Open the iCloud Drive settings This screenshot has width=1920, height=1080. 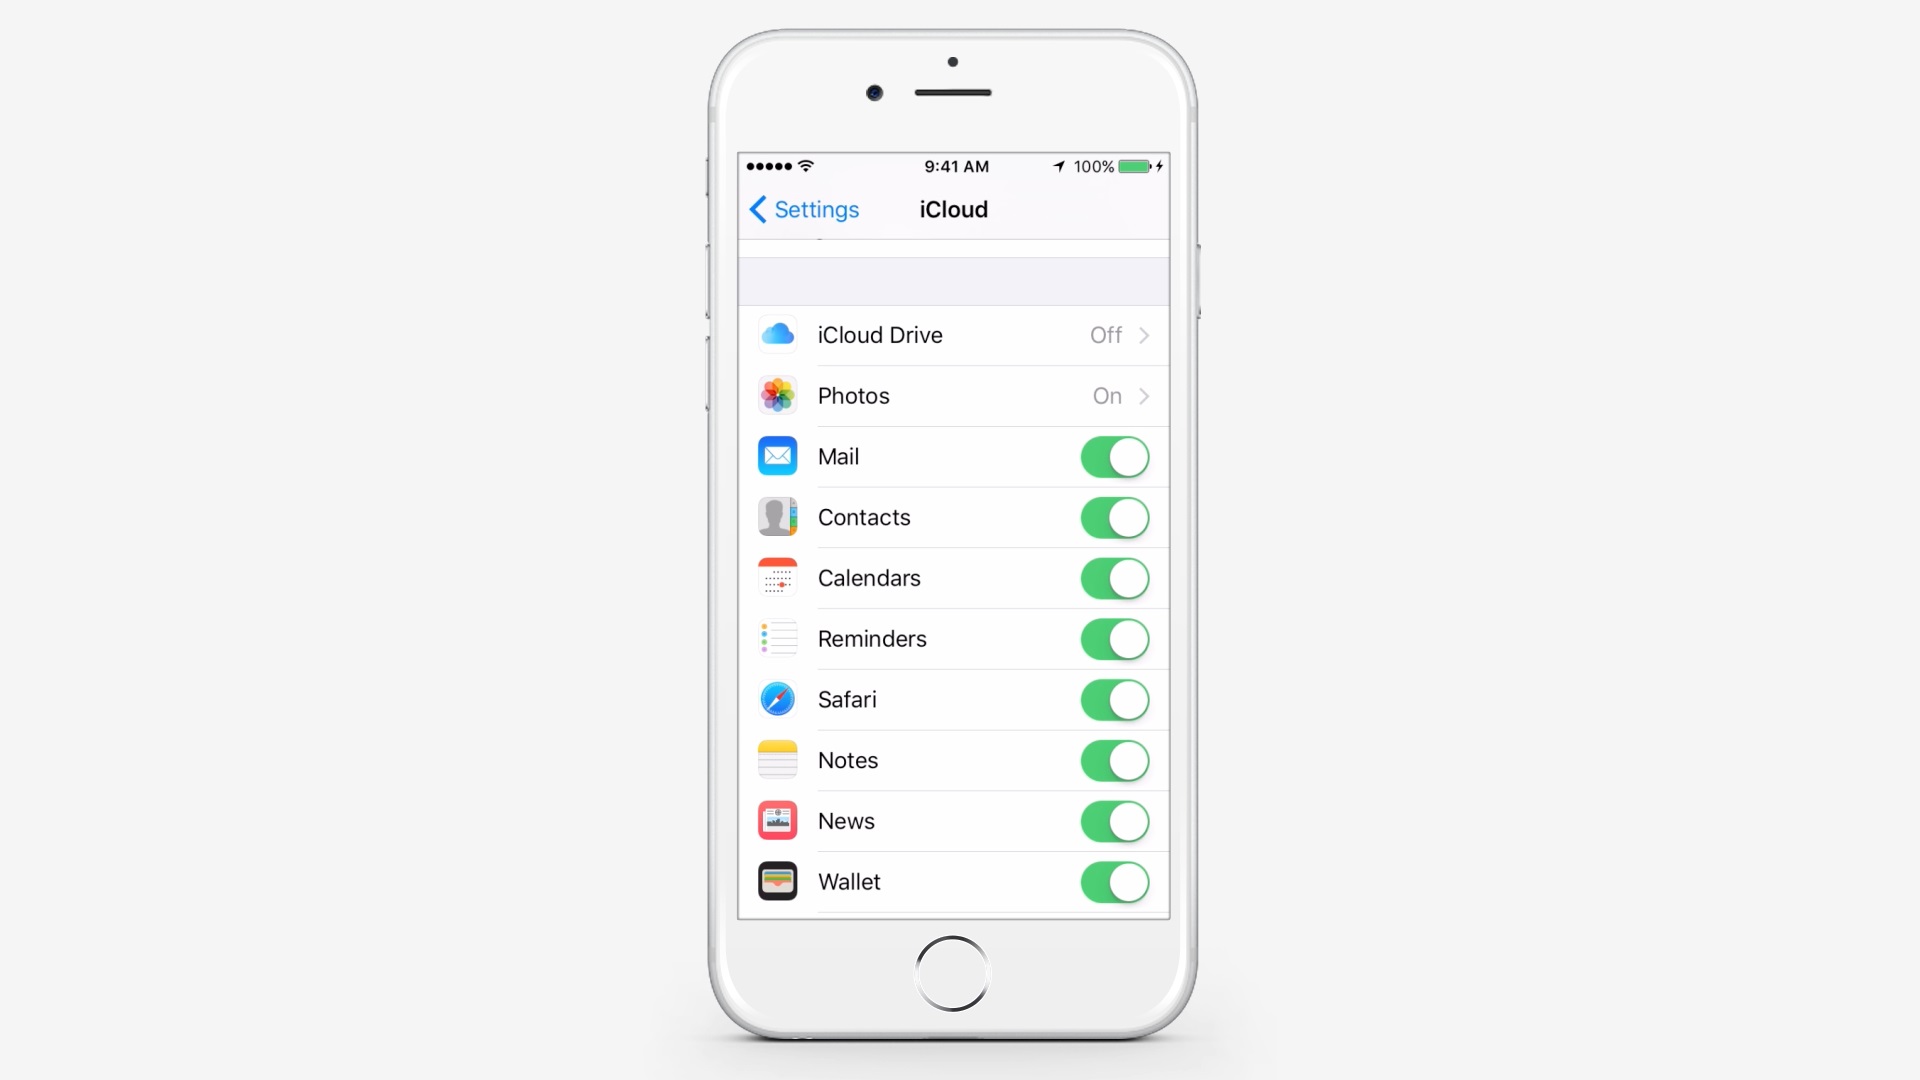pos(955,334)
